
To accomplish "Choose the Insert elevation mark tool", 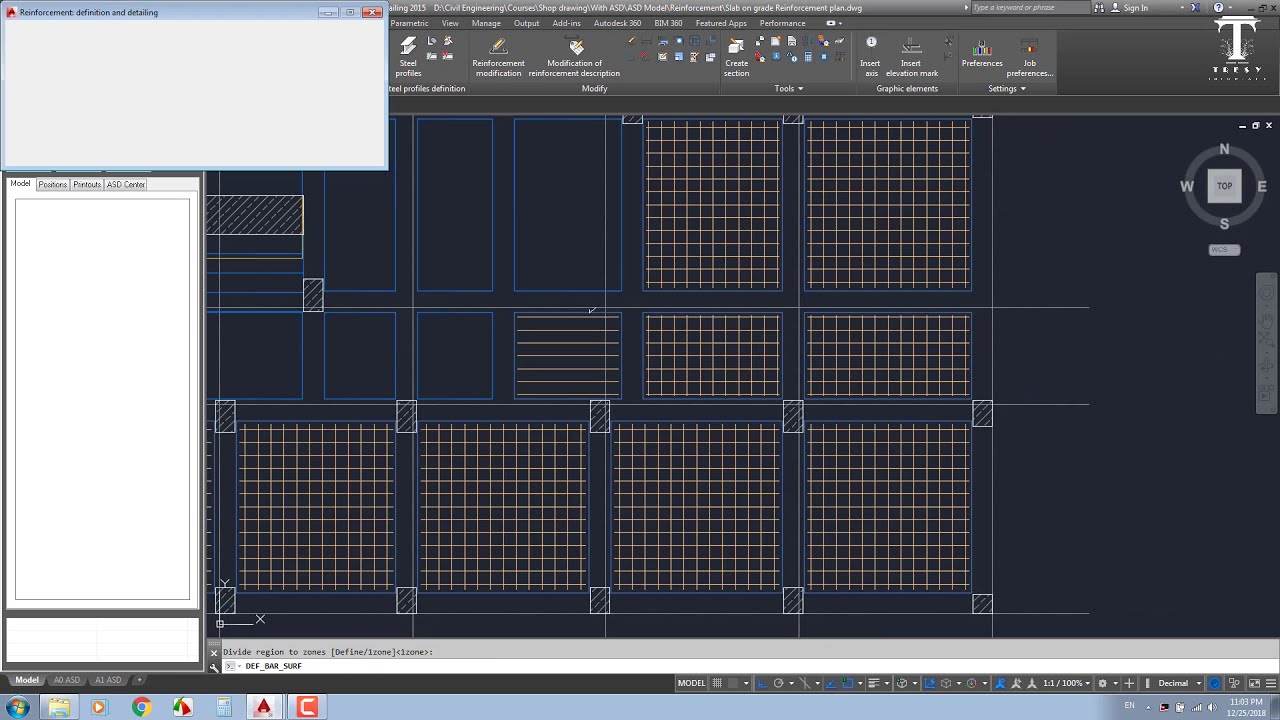I will coord(911,57).
